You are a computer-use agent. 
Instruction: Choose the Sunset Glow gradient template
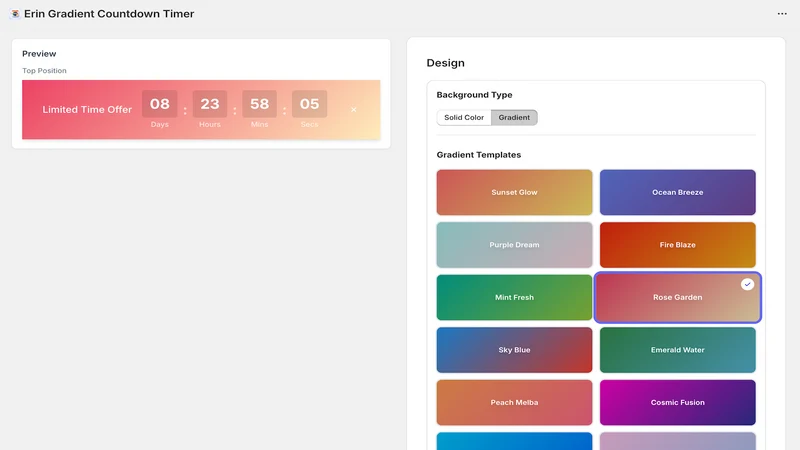pos(514,192)
